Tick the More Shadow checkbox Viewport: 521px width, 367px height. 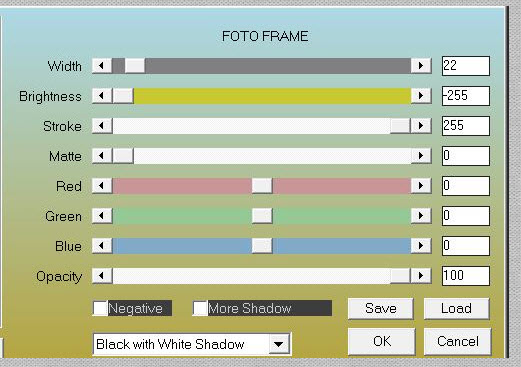[x=200, y=308]
